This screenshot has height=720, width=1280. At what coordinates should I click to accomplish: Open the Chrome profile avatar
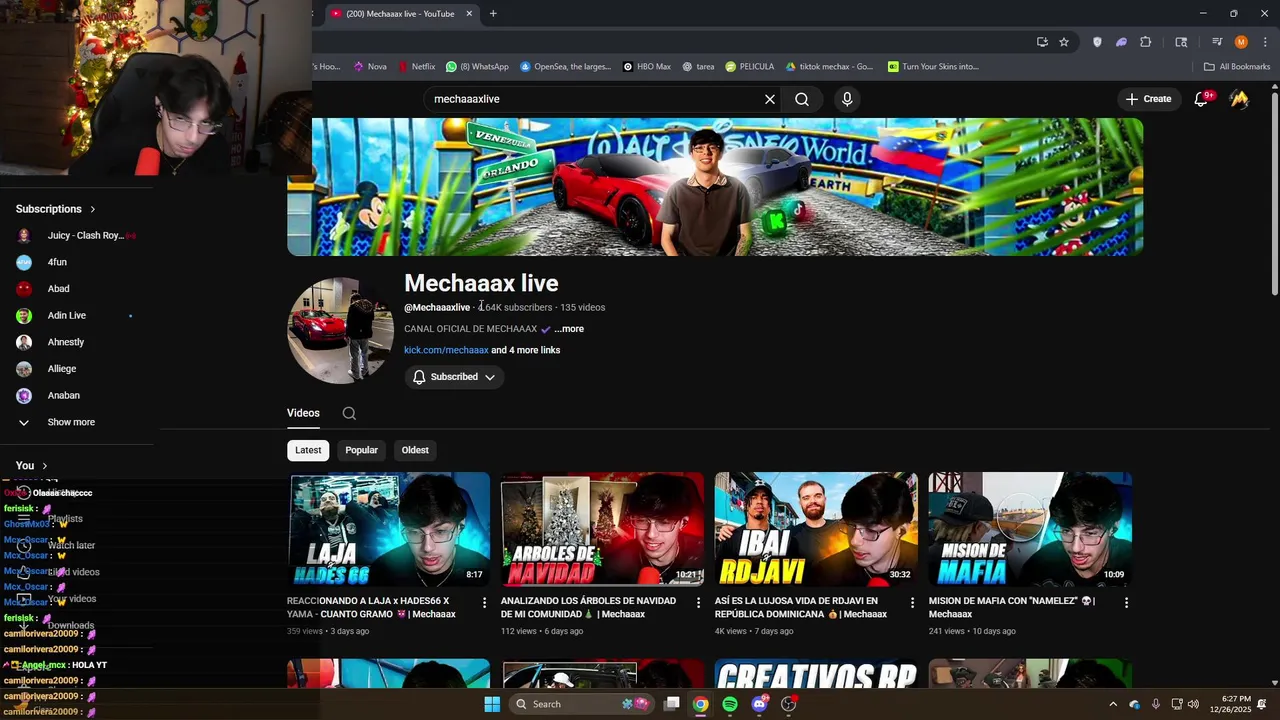(1241, 42)
